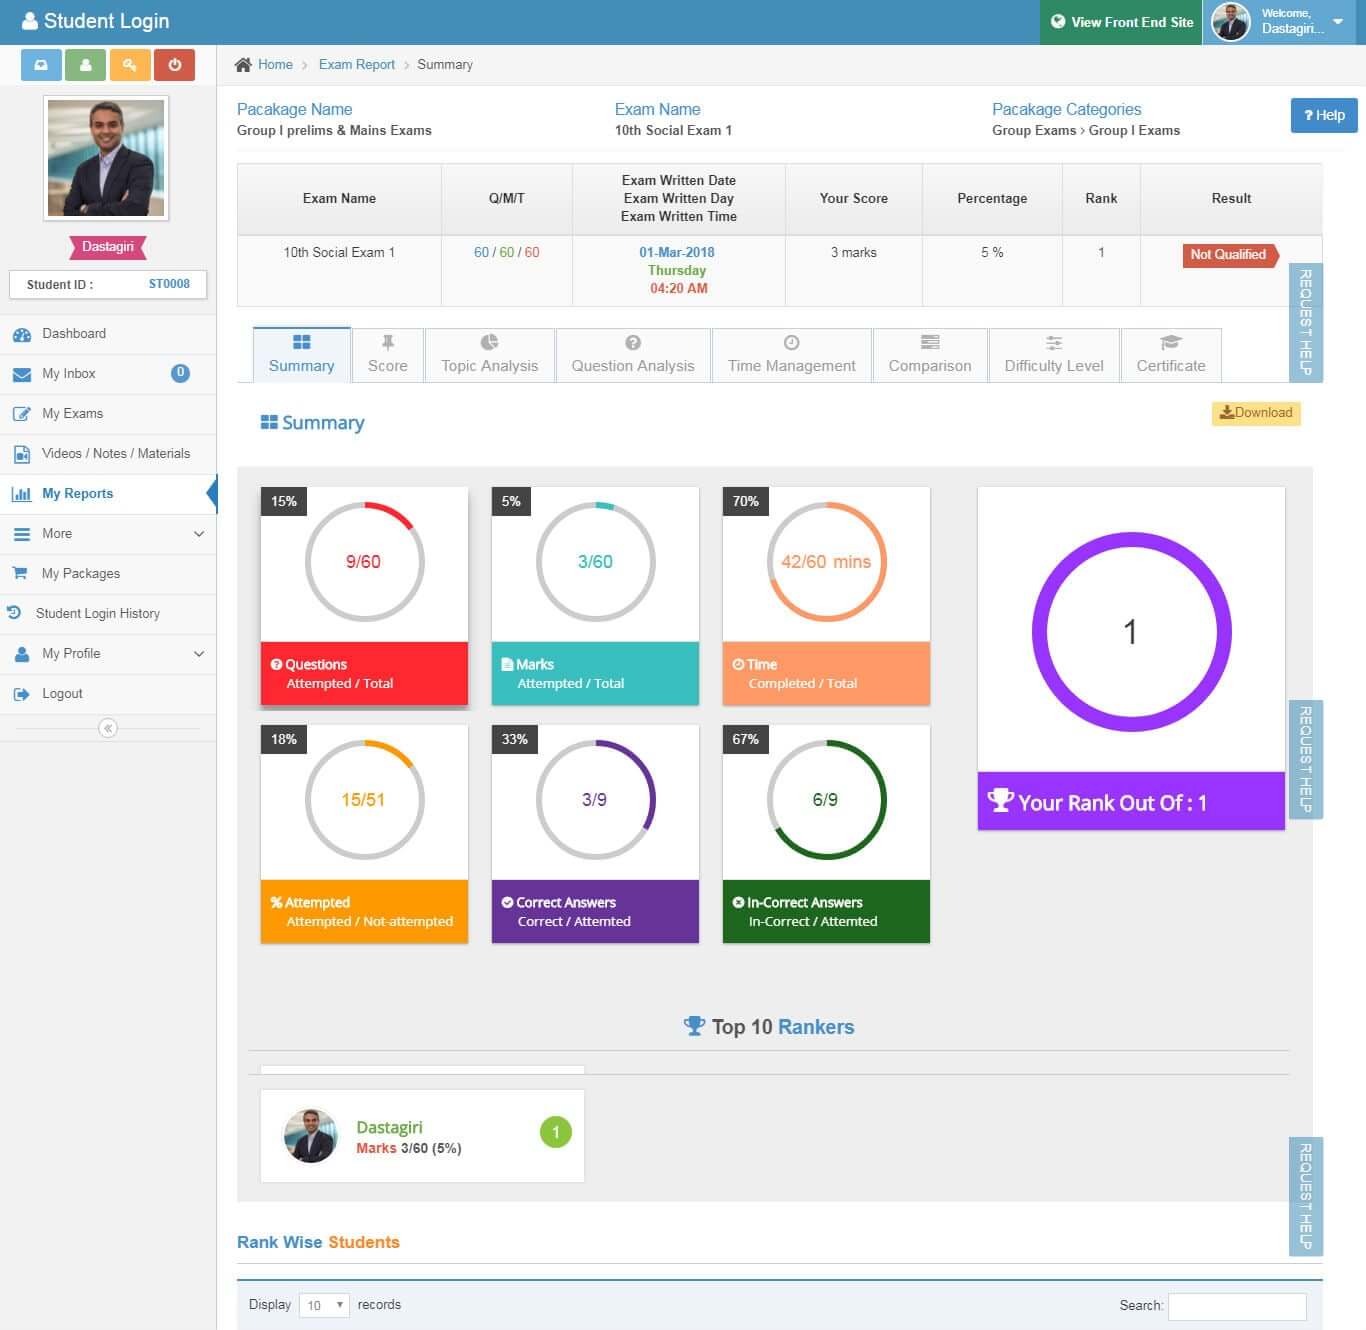This screenshot has height=1330, width=1366.
Task: Select the Certificate tab
Action: 1170,355
